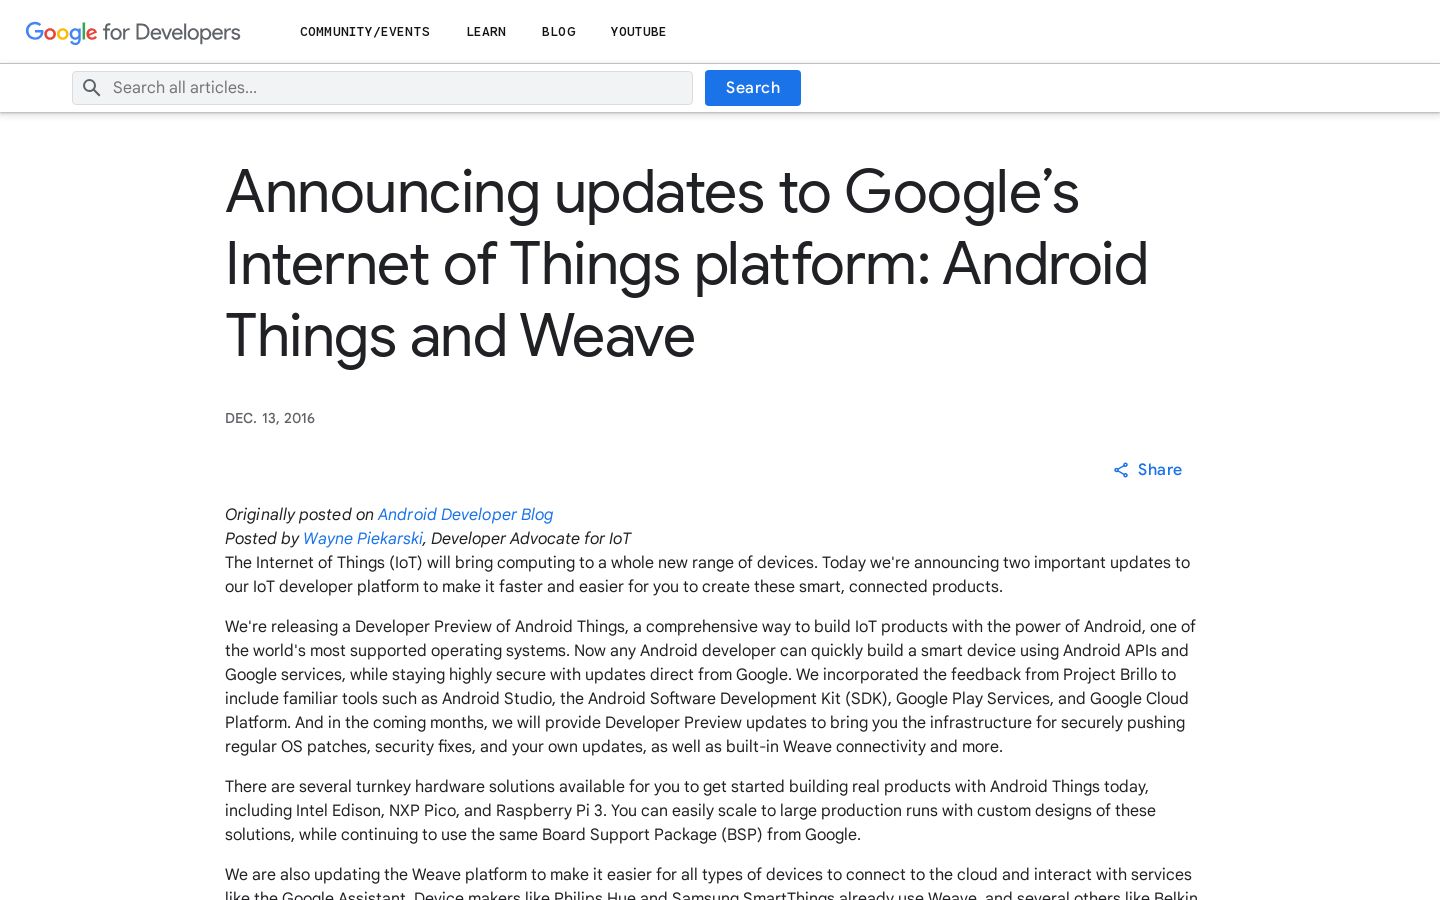Open the Android Developer Blog link
This screenshot has width=1440, height=900.
[x=465, y=514]
